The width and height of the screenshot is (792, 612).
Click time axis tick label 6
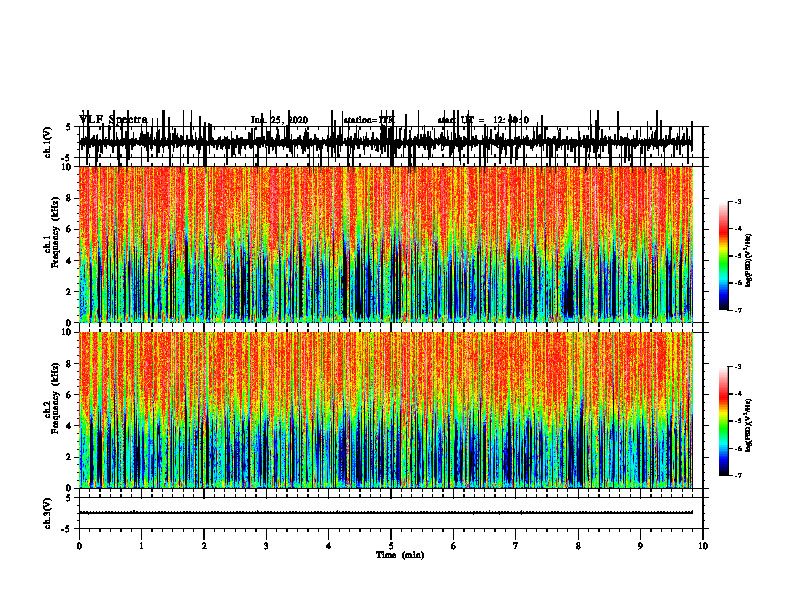(x=454, y=546)
